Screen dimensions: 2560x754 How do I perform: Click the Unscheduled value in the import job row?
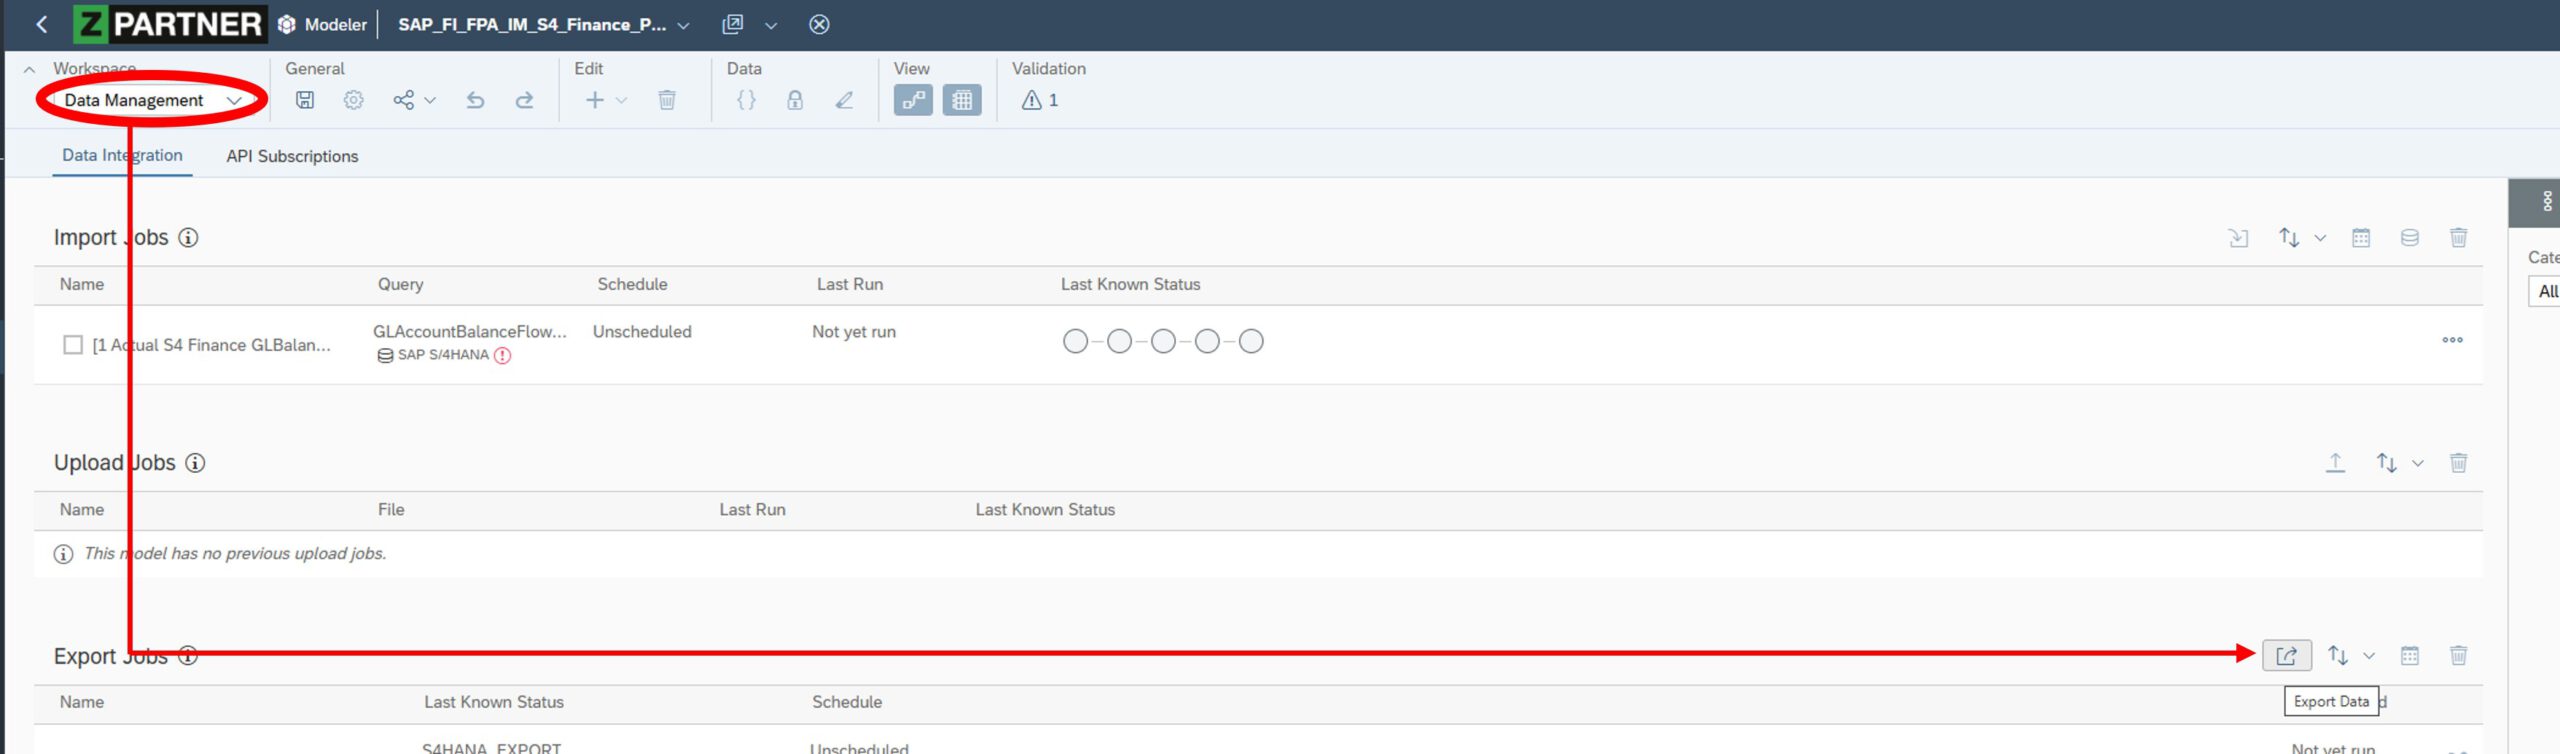(642, 331)
